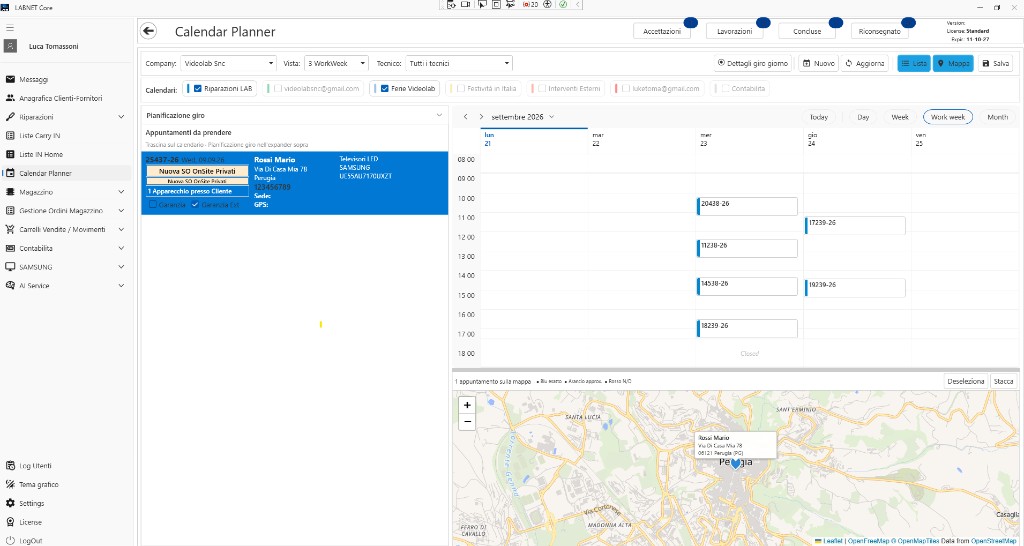Click Aggiorna refresh button
Image resolution: width=1024 pixels, height=546 pixels.
pyautogui.click(x=865, y=63)
